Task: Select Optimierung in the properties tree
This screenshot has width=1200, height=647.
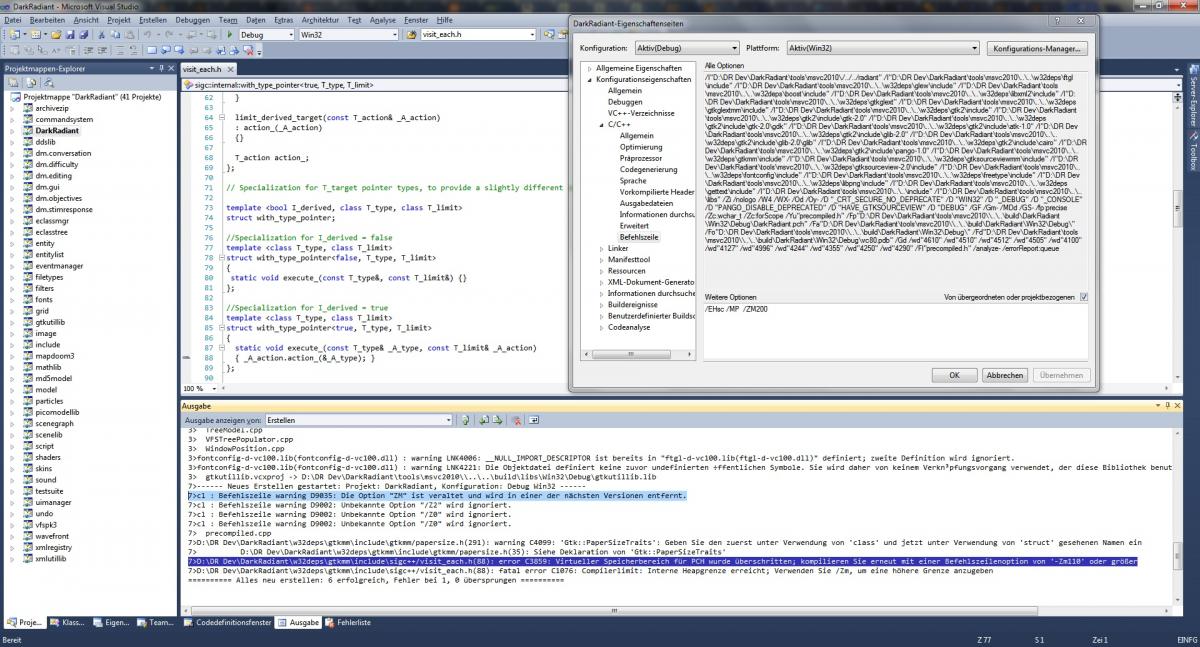Action: (640, 147)
